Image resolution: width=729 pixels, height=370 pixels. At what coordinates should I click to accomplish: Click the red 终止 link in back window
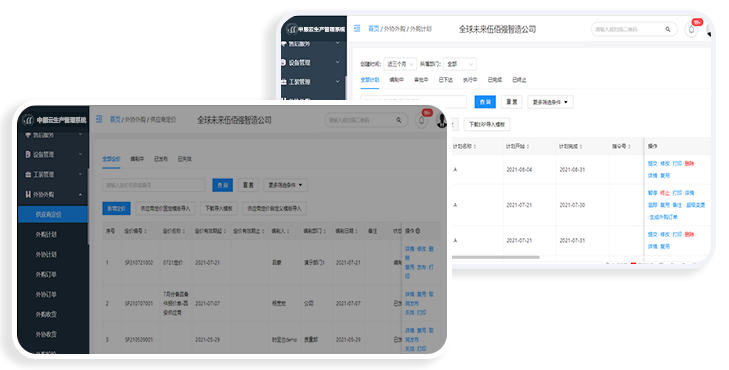(x=665, y=193)
